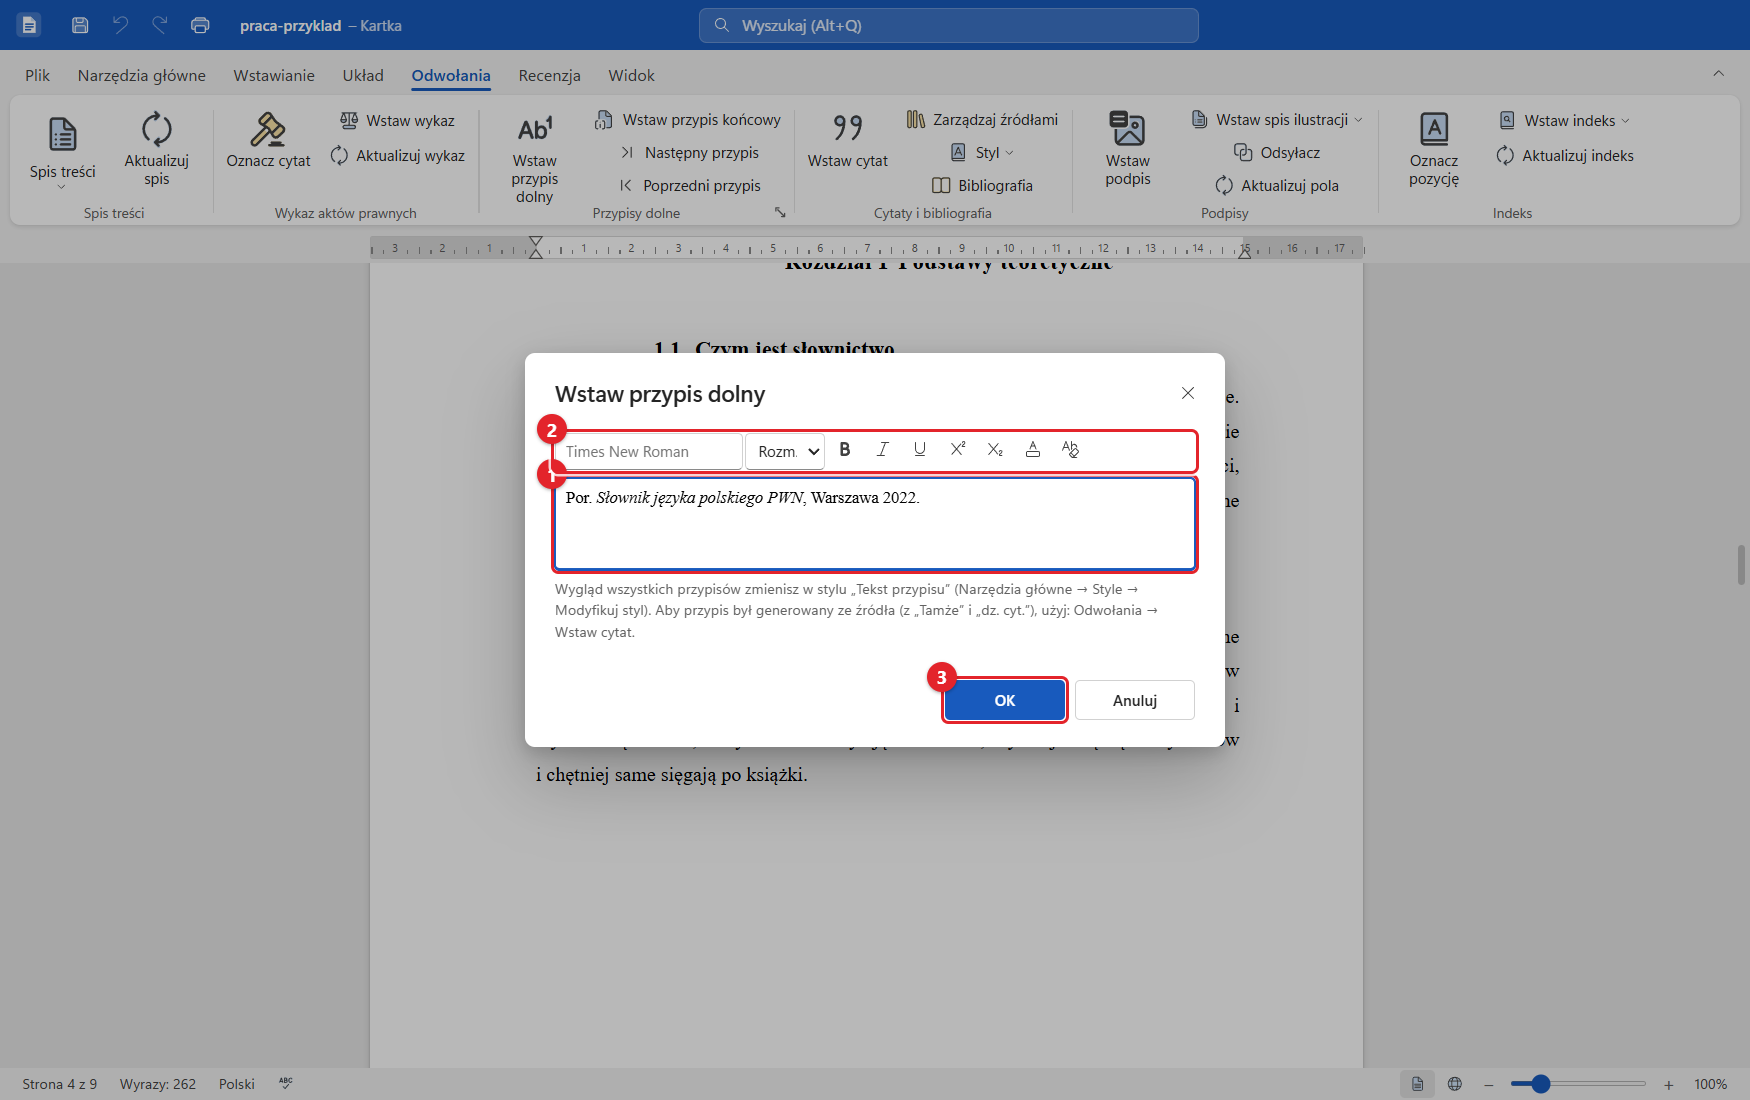Viewport: 1750px width, 1100px height.
Task: Apply superscript in the footnote toolbar
Action: [x=958, y=450]
